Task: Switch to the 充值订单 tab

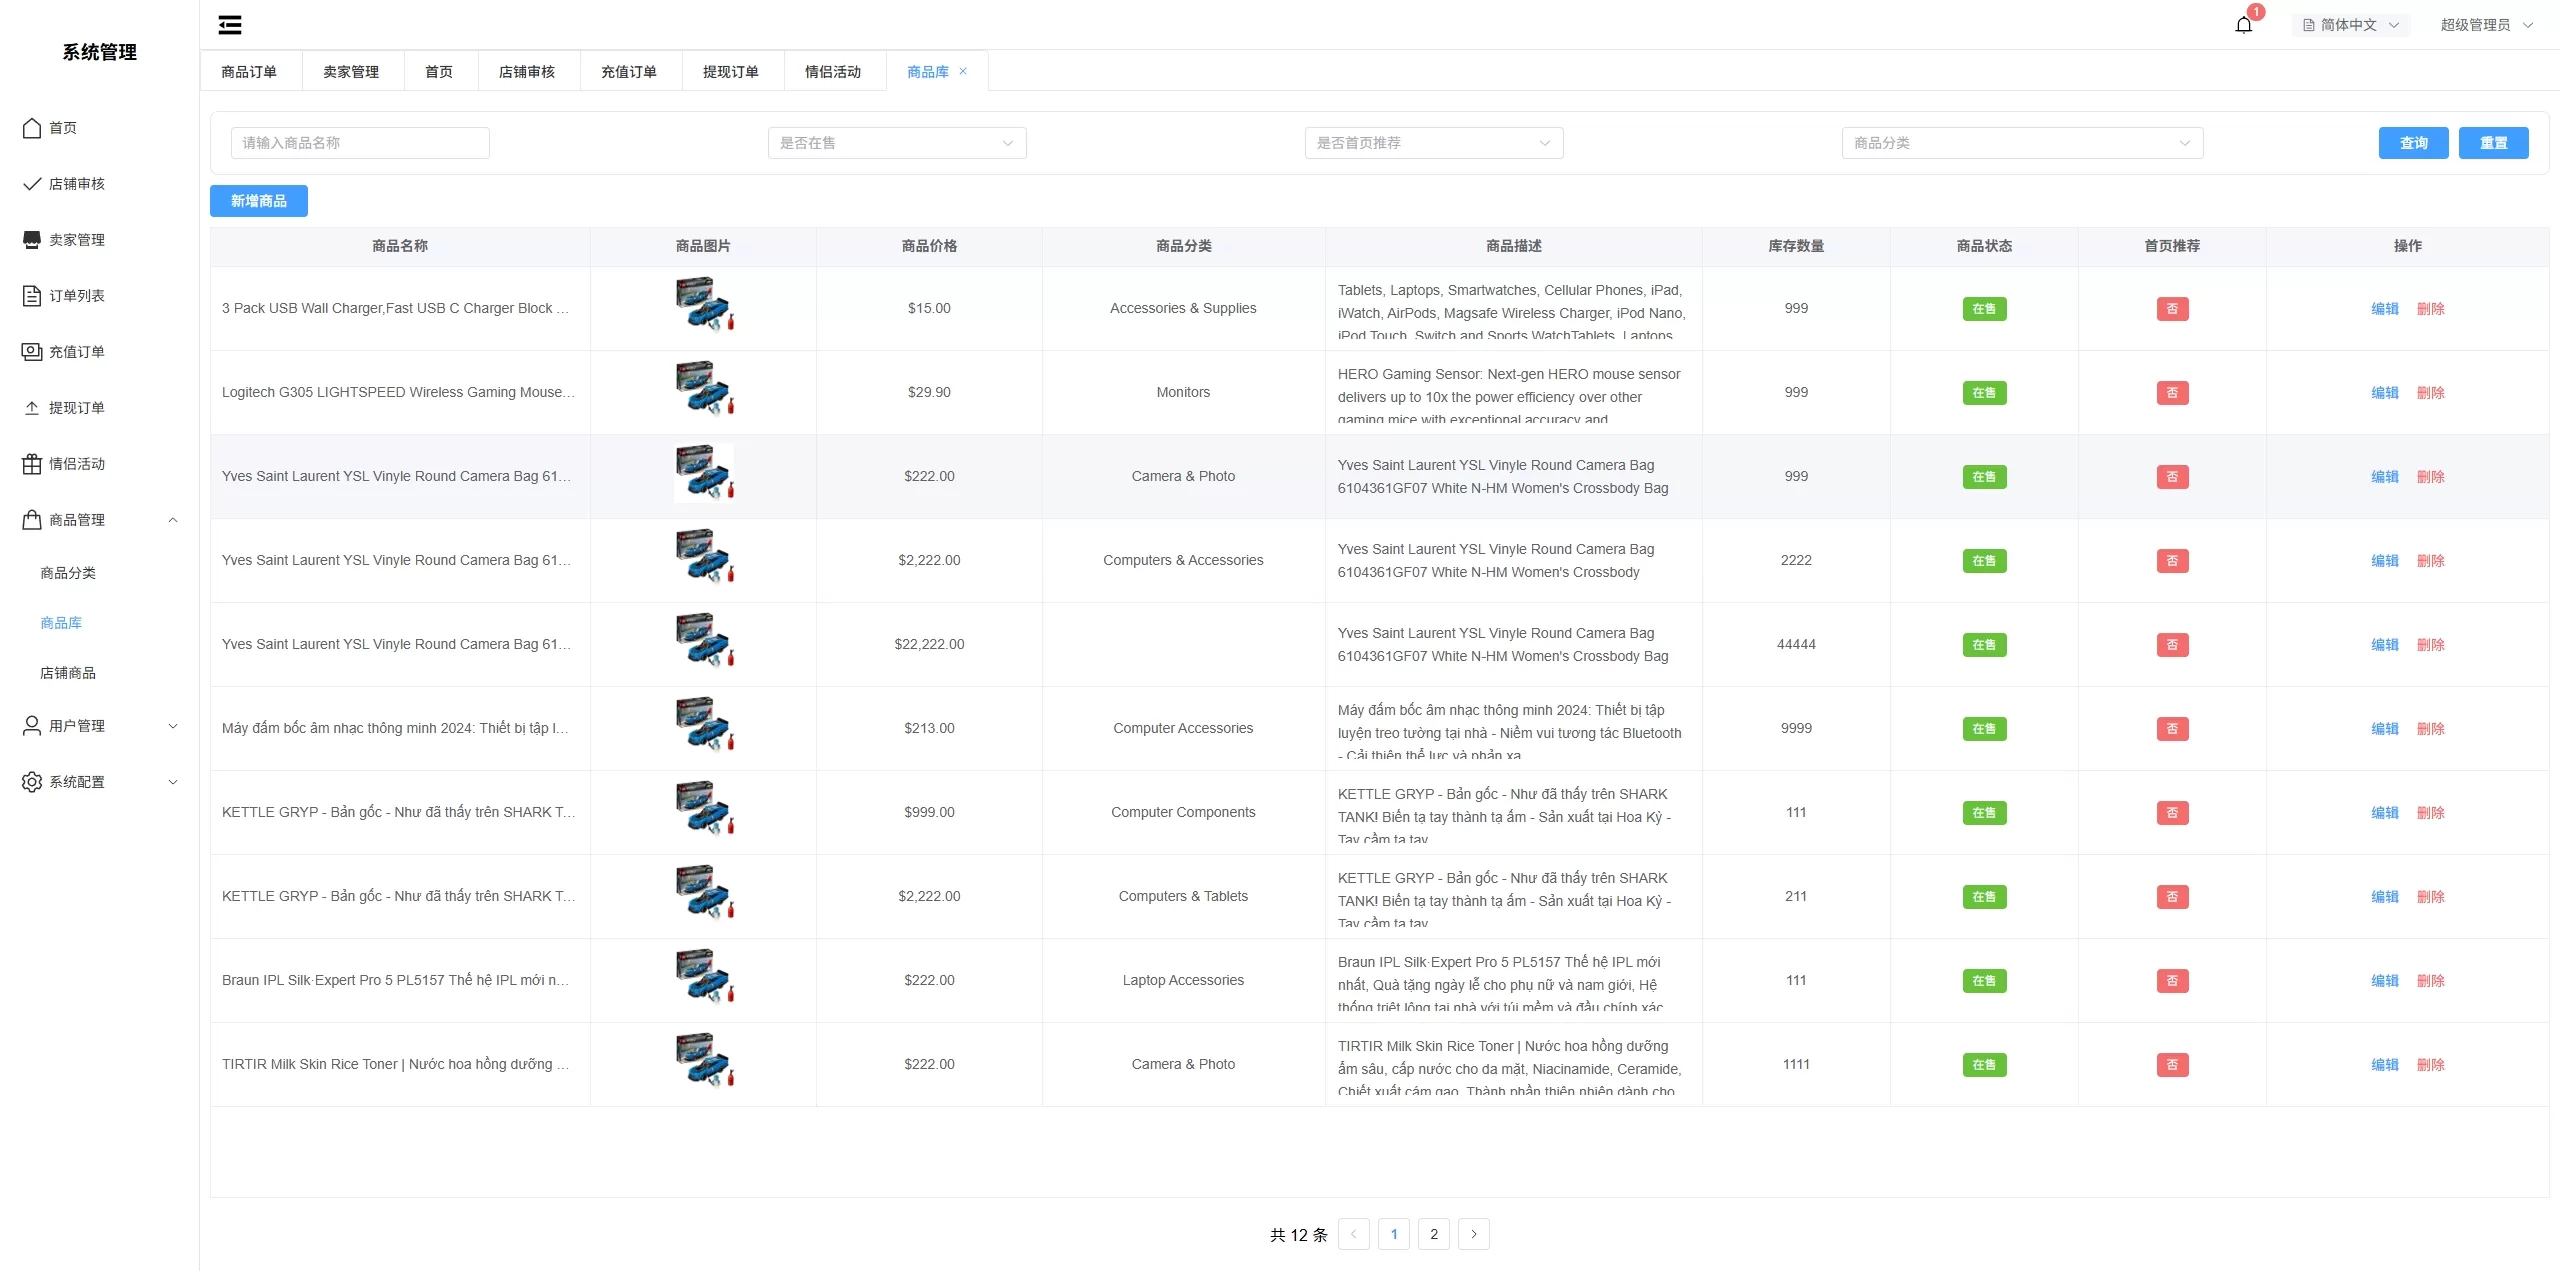Action: [x=629, y=72]
